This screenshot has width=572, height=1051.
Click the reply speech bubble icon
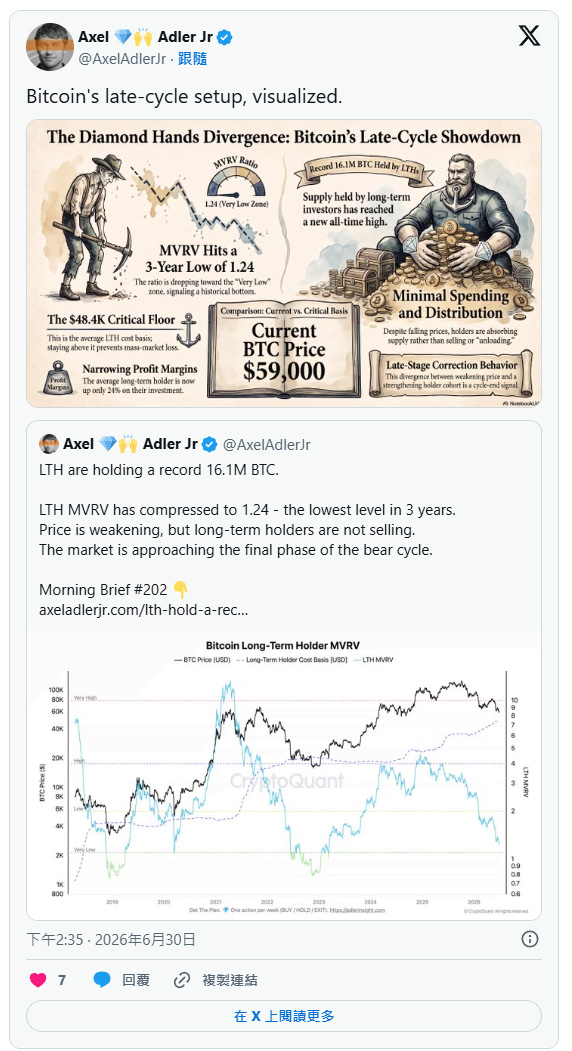click(102, 980)
